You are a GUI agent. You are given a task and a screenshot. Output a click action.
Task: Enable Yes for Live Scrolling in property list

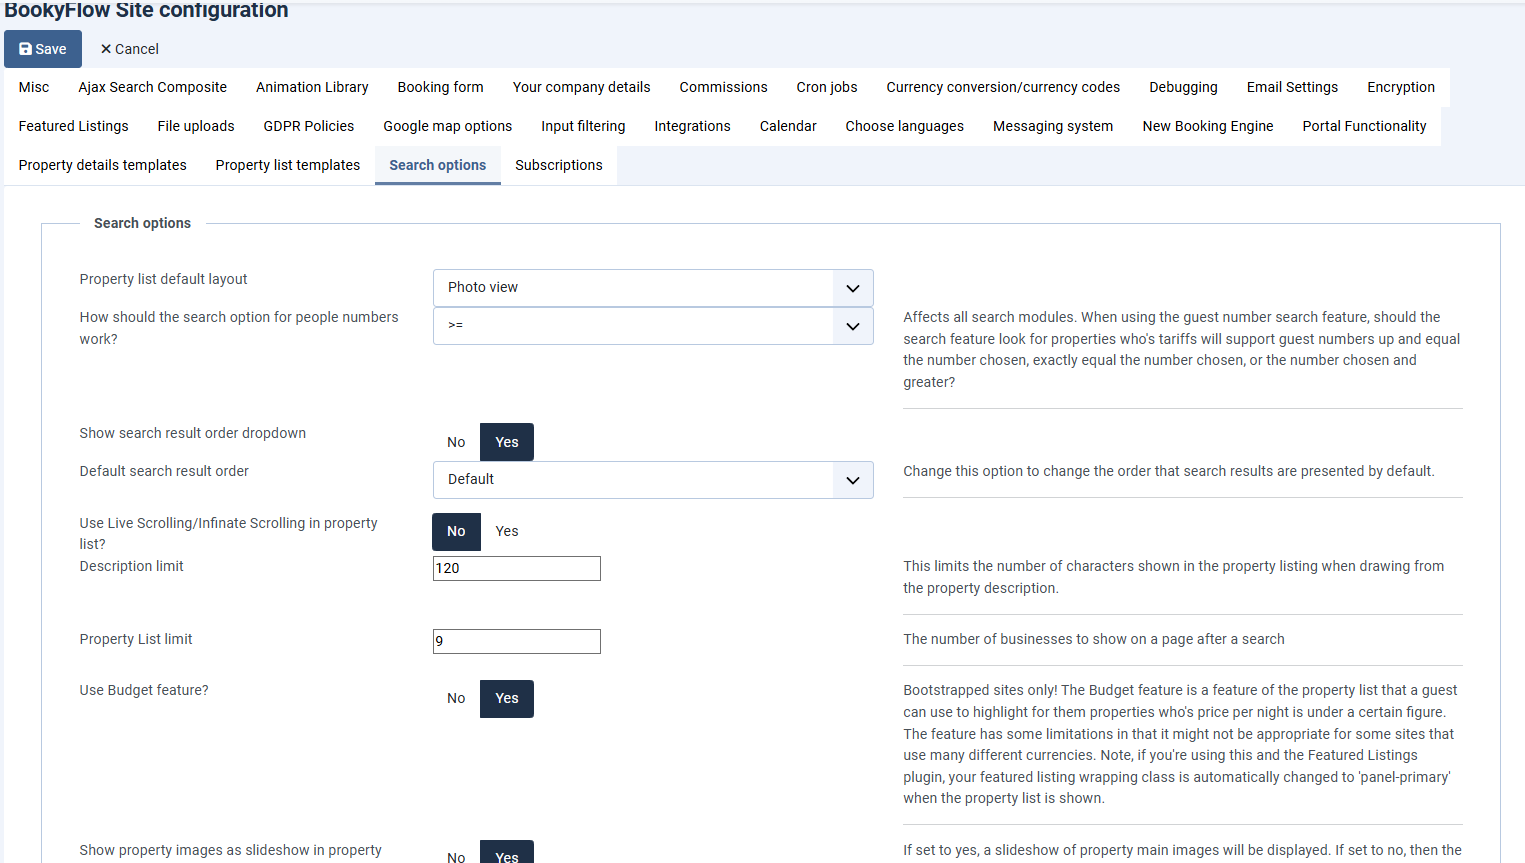point(507,531)
